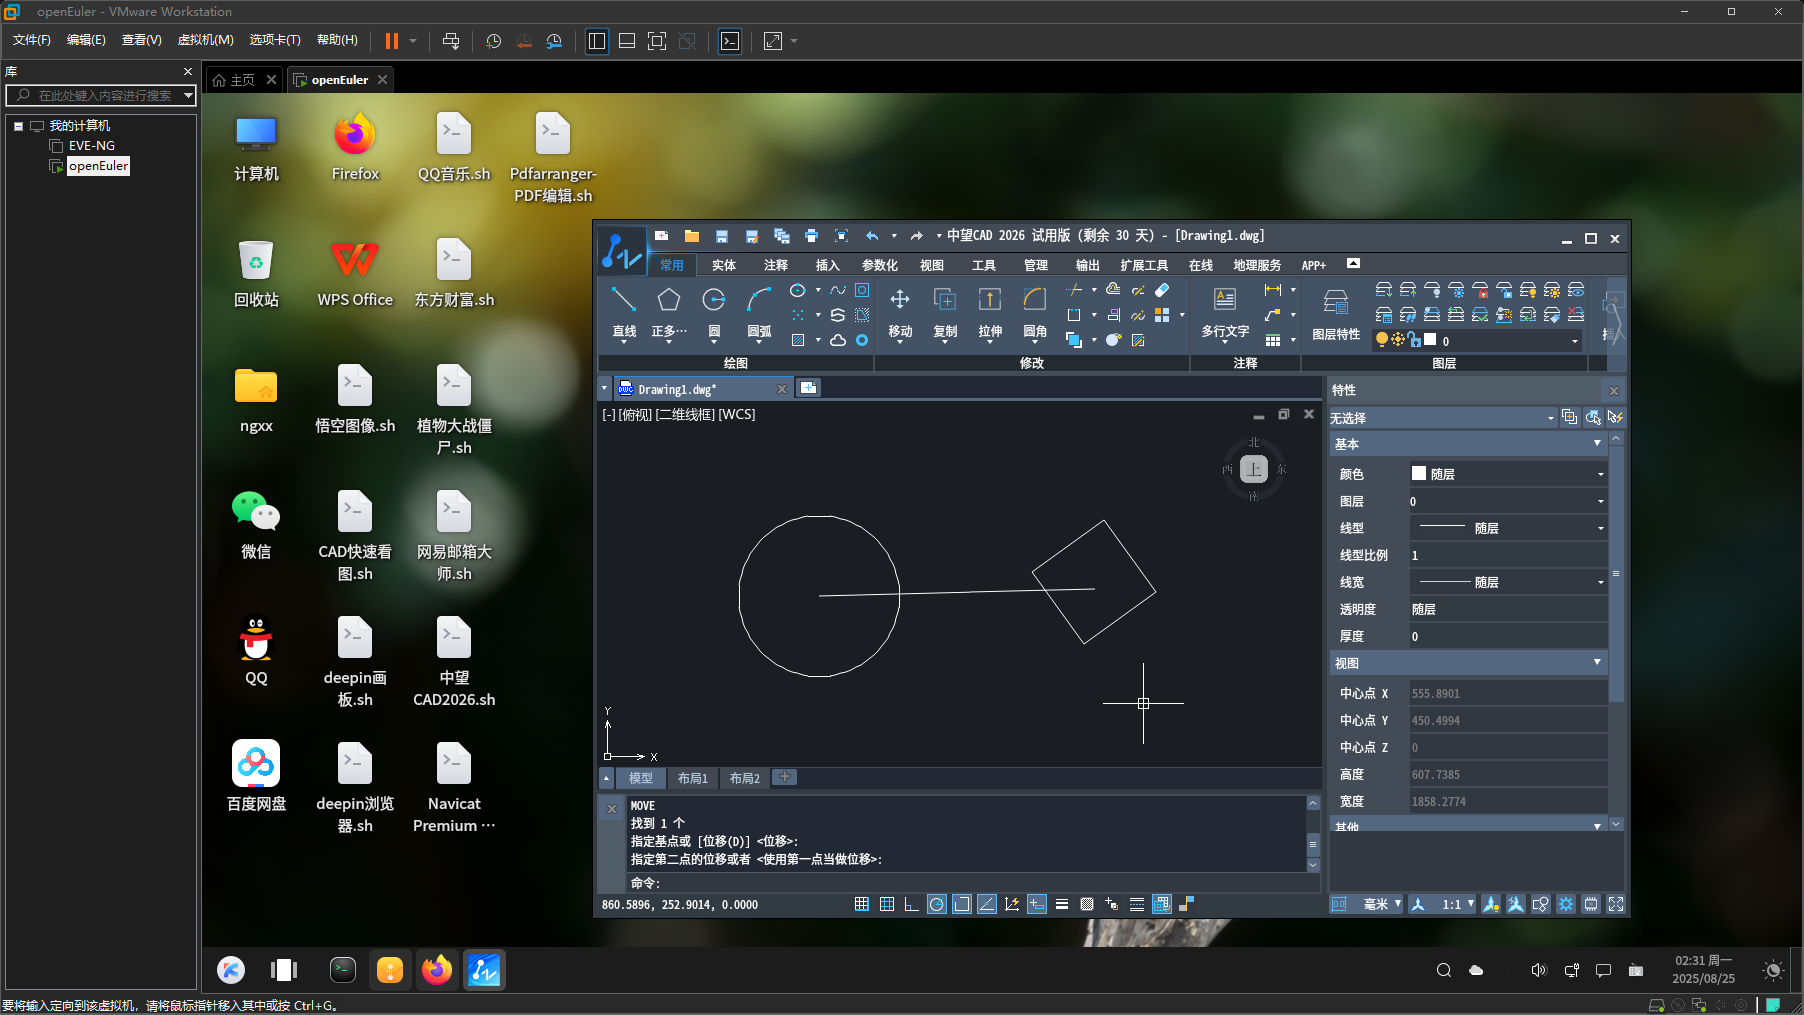The image size is (1804, 1015).
Task: Select EVE-NG in the VMware library
Action: (x=92, y=146)
